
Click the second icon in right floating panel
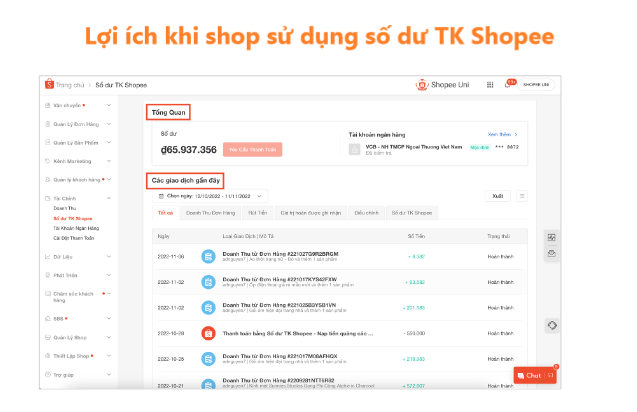551,254
